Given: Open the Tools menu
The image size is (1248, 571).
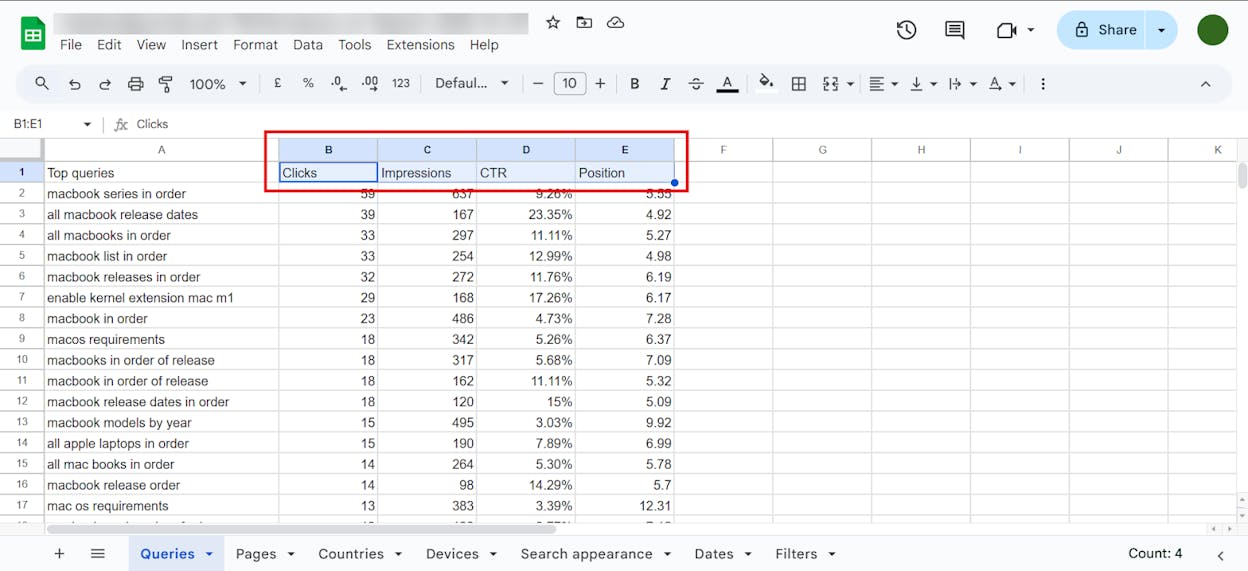Looking at the screenshot, I should point(354,45).
